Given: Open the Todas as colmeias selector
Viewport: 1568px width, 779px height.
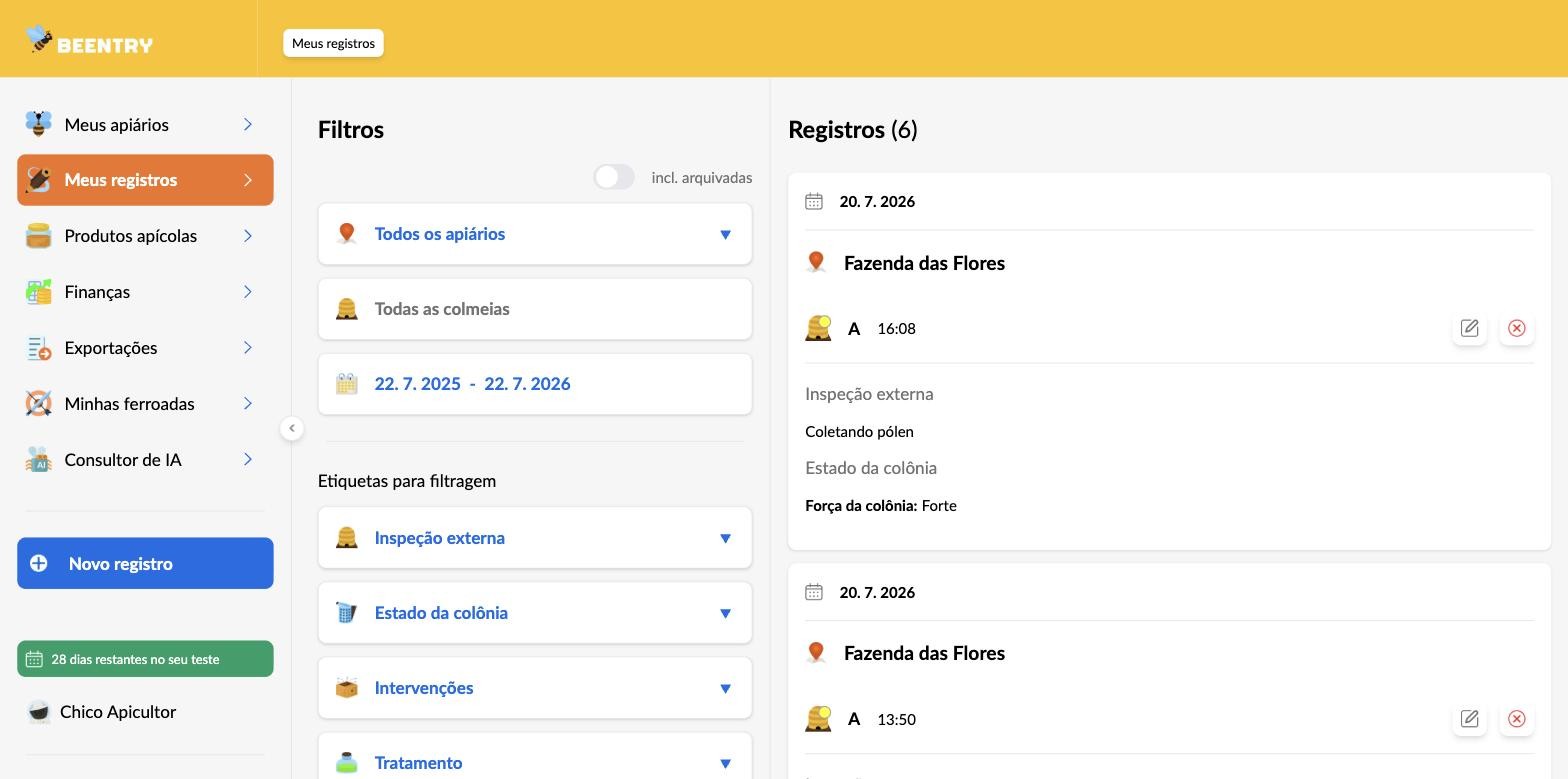Looking at the screenshot, I should pyautogui.click(x=535, y=309).
